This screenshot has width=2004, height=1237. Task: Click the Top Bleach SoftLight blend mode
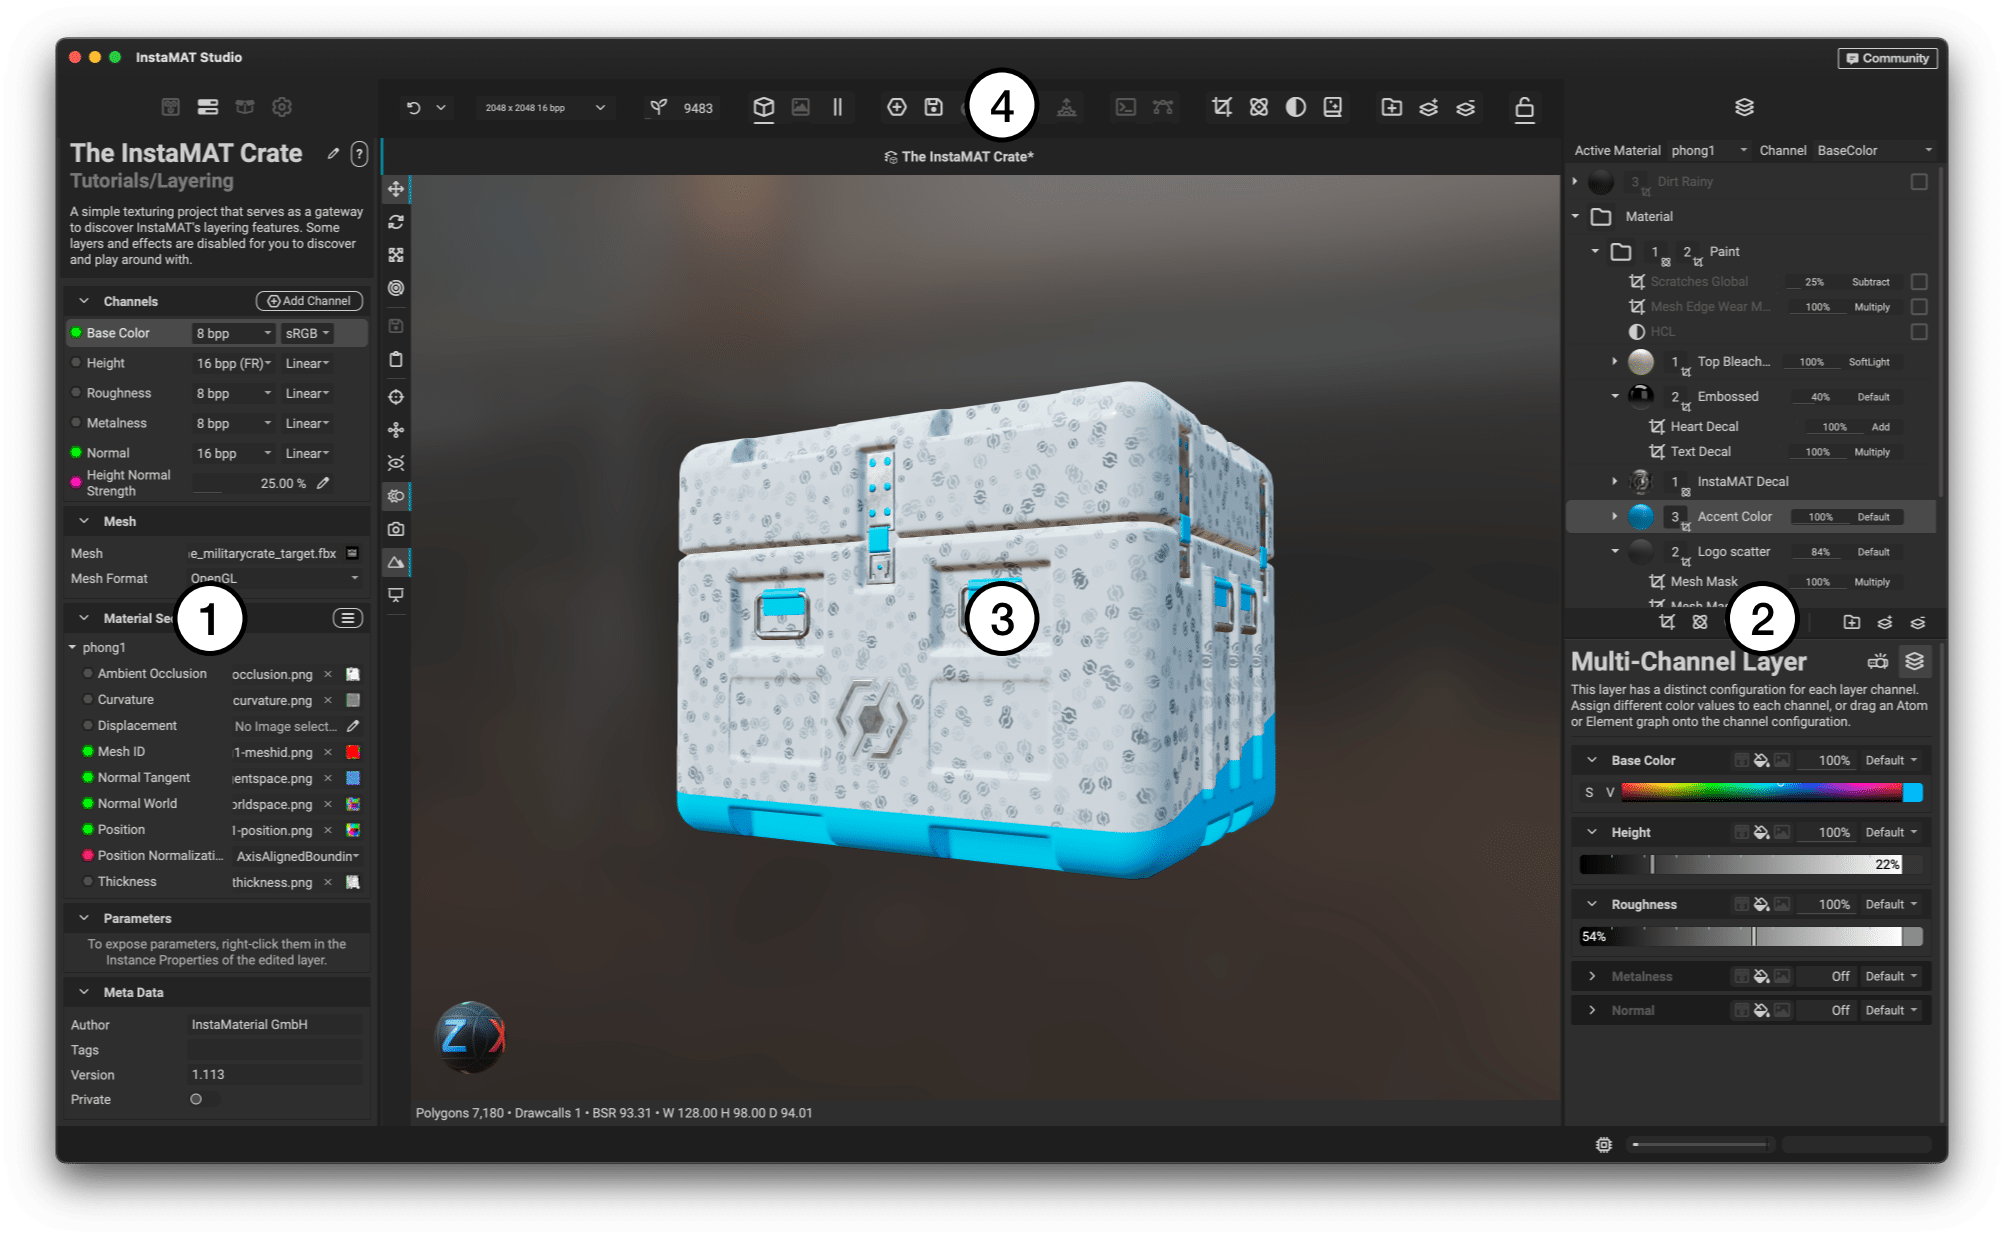click(x=1869, y=362)
